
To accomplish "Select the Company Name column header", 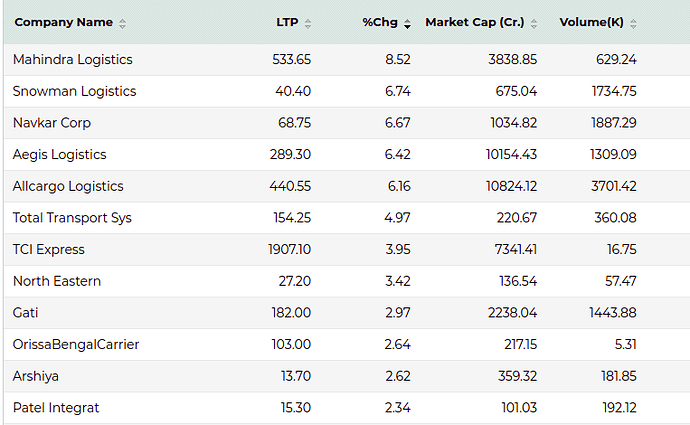I will [x=64, y=22].
